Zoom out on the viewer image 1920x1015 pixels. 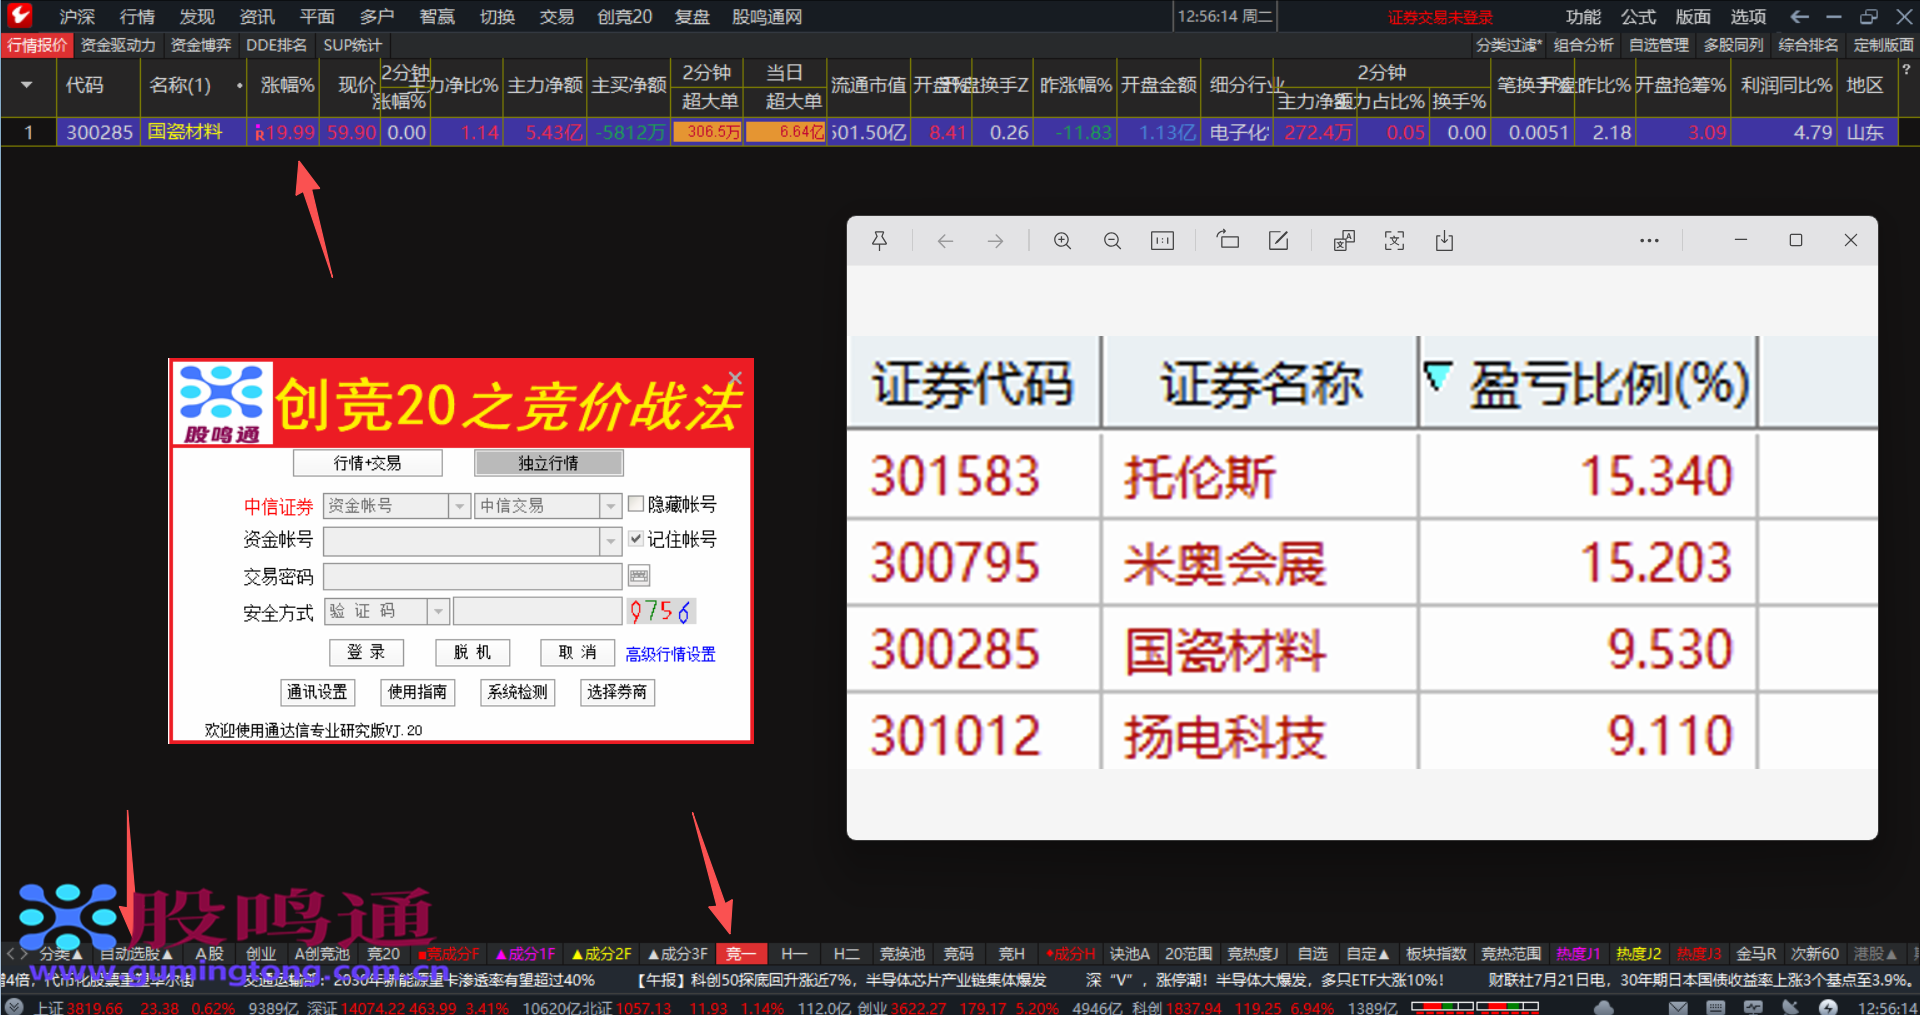[1112, 241]
